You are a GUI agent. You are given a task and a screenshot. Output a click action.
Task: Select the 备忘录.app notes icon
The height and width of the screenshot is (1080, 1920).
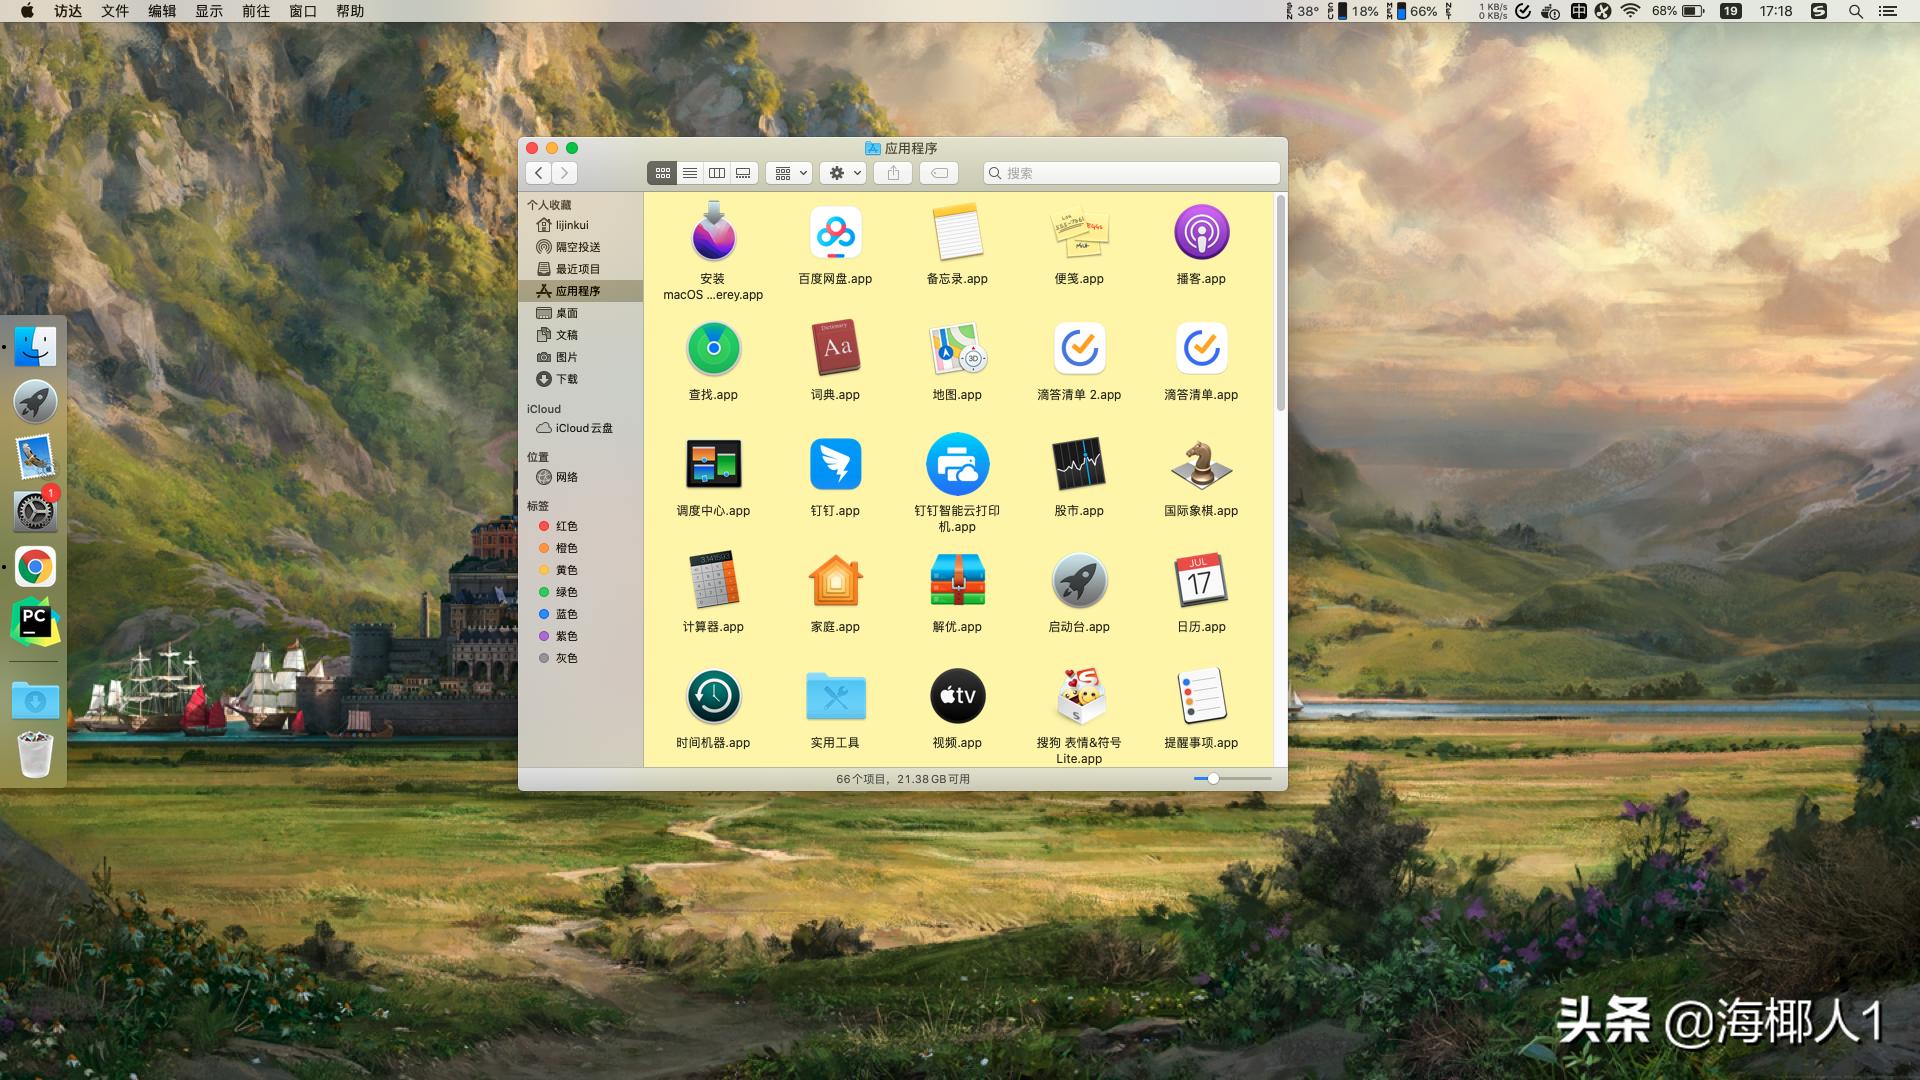click(958, 232)
